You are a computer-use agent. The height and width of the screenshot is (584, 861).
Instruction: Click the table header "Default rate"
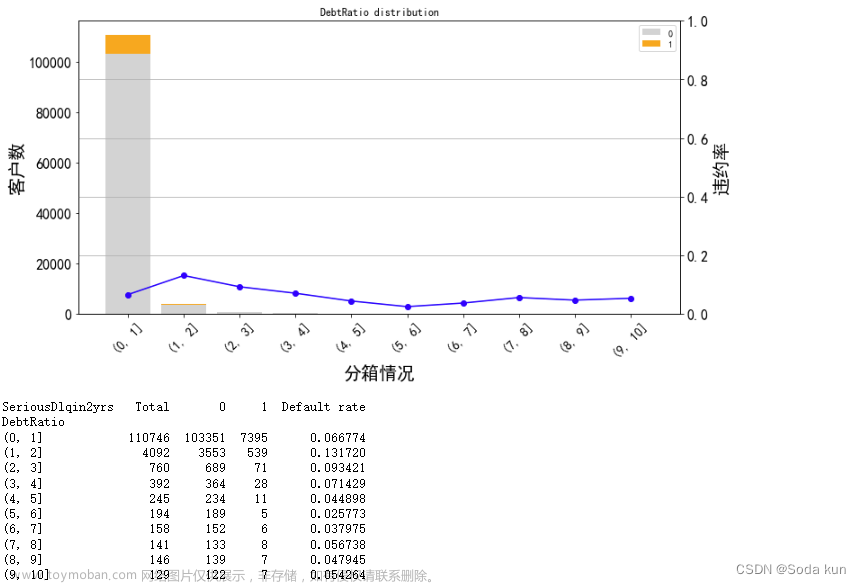point(323,407)
